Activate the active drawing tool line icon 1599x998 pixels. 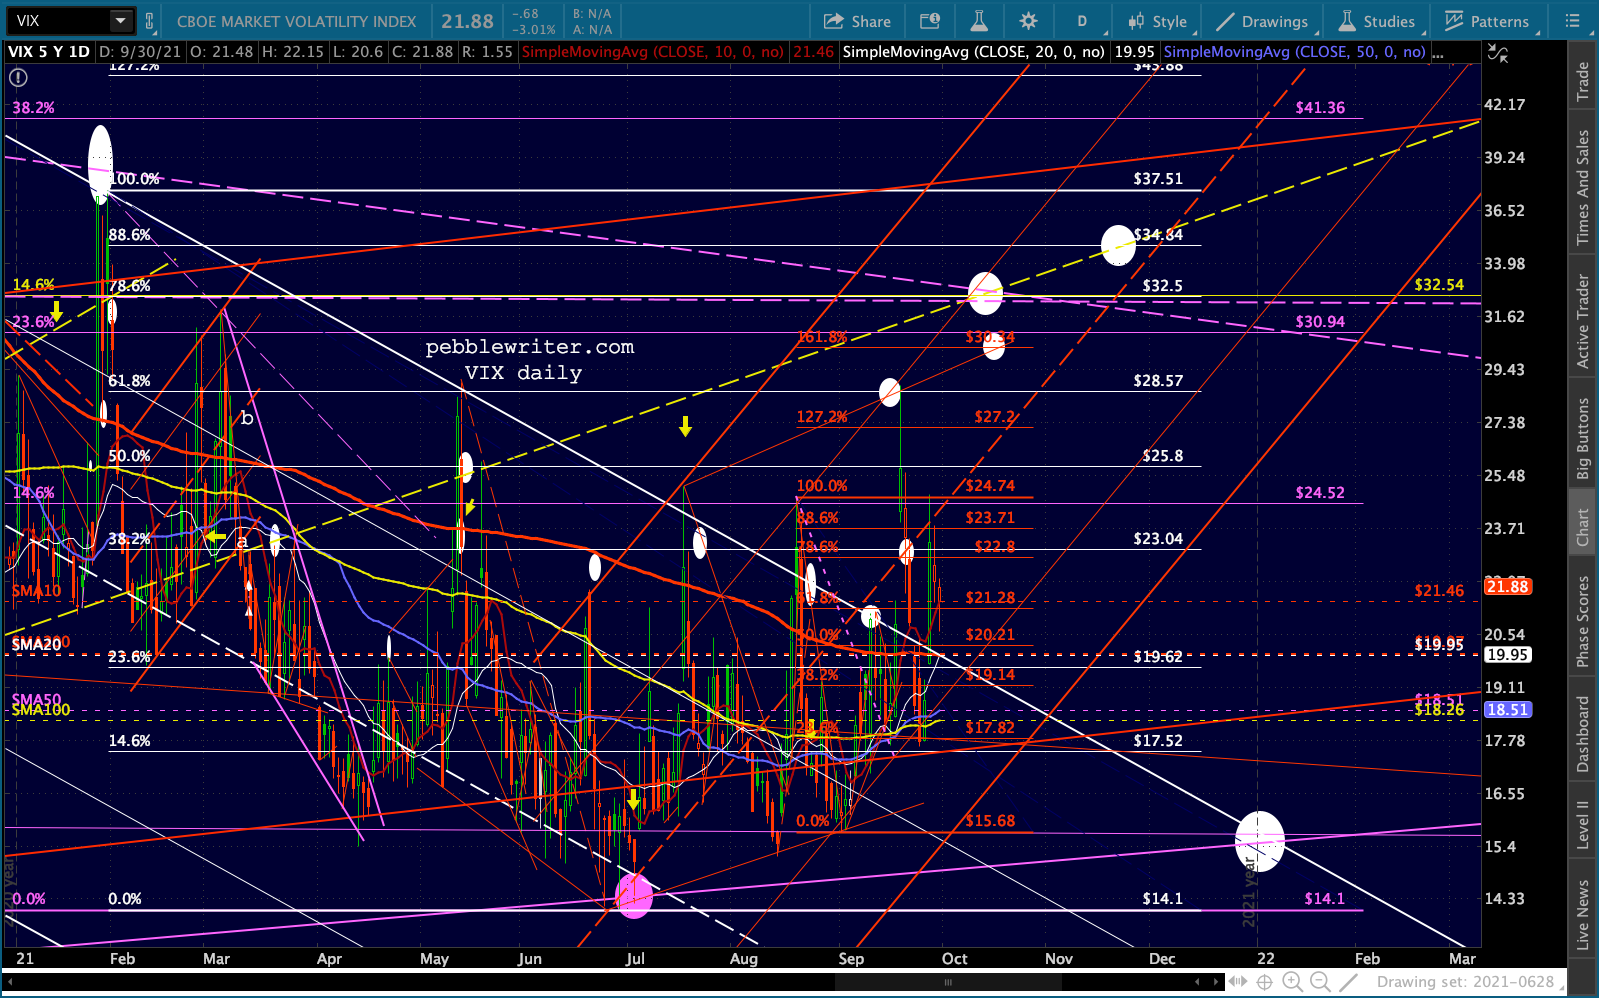[x=1348, y=982]
